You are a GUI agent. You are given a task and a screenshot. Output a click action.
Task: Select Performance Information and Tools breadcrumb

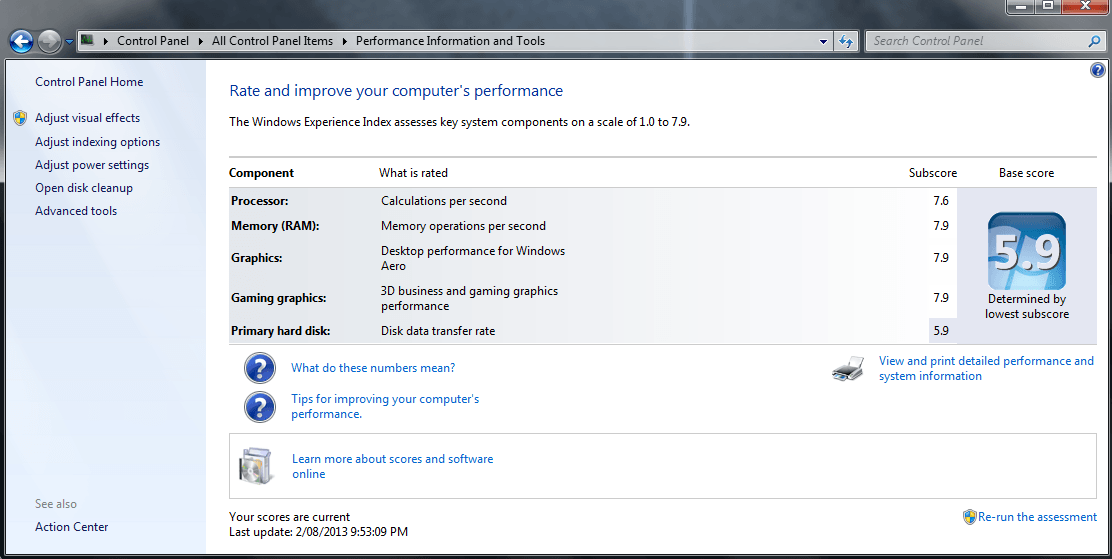tap(450, 41)
